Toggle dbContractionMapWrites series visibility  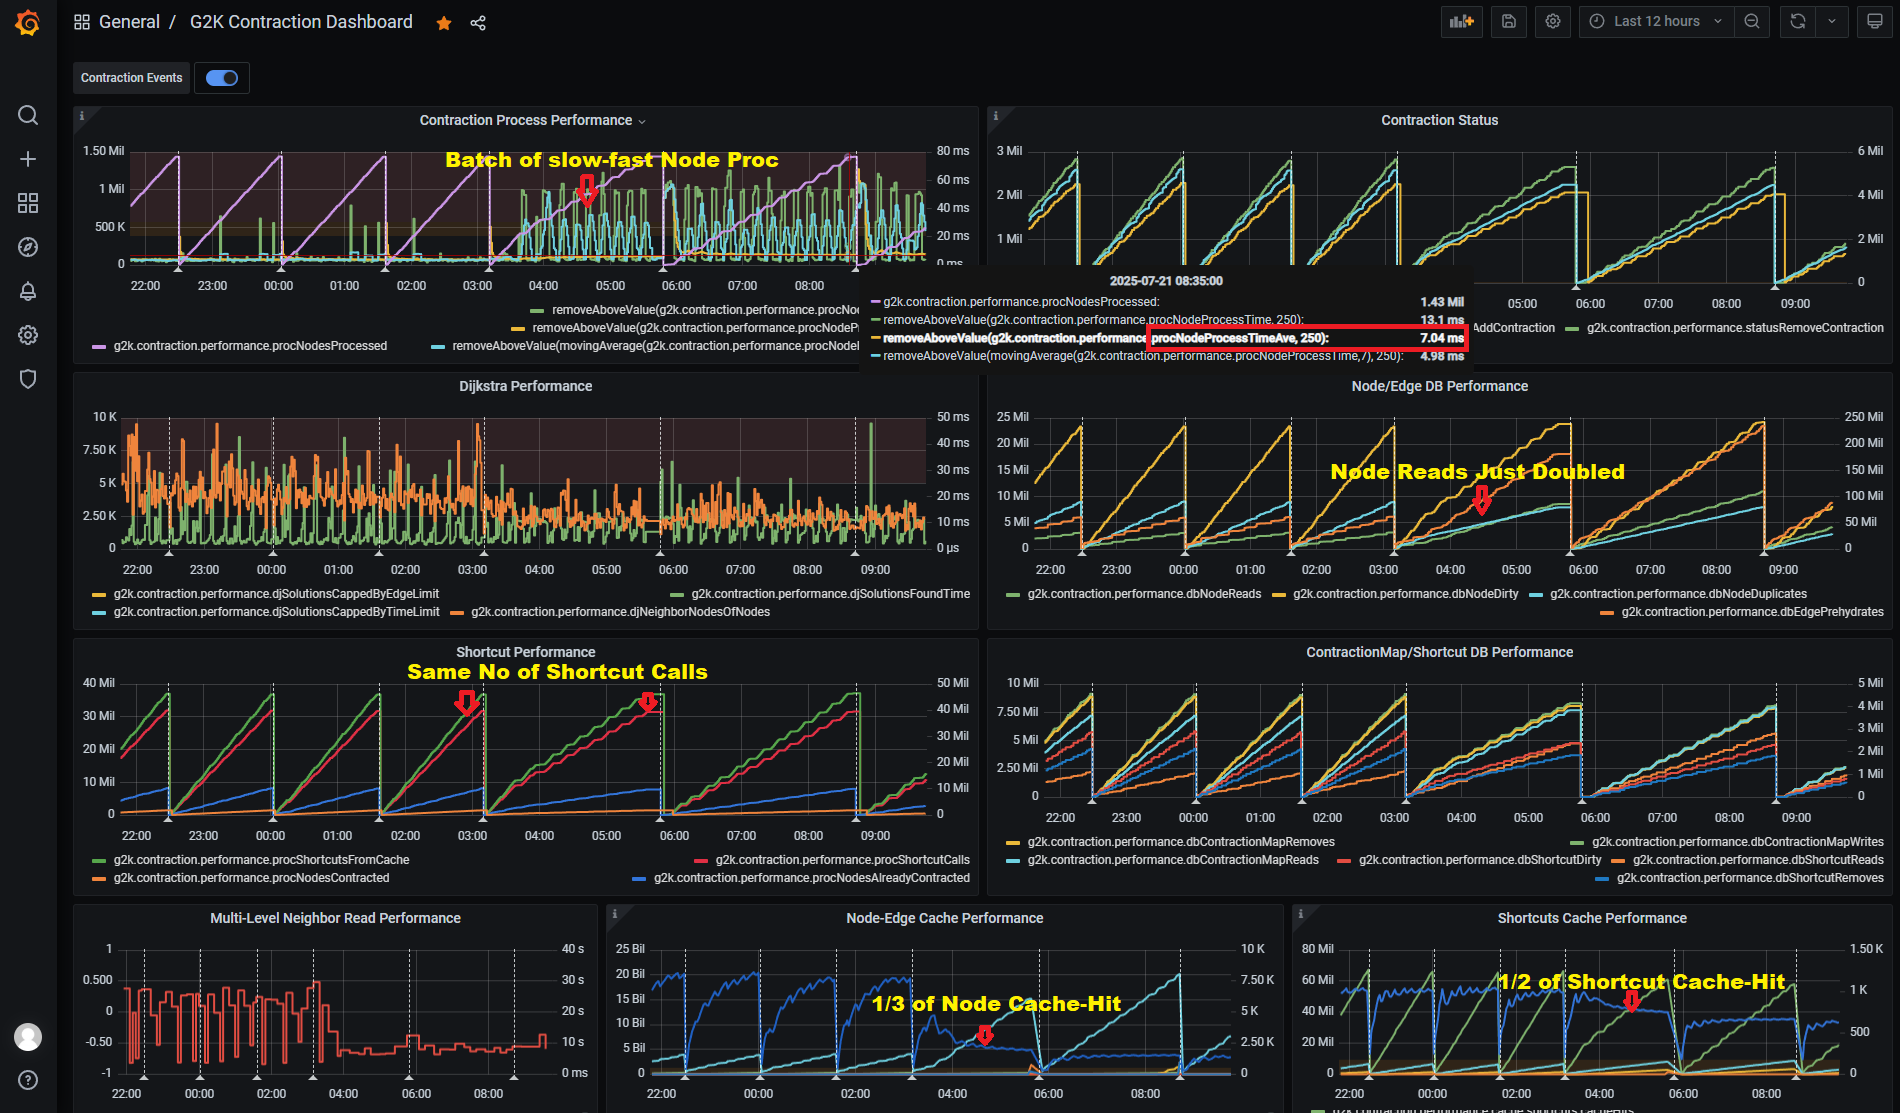1738,842
